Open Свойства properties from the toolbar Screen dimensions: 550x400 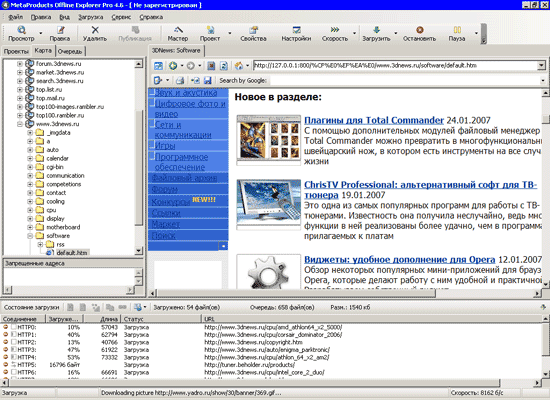[x=254, y=30]
